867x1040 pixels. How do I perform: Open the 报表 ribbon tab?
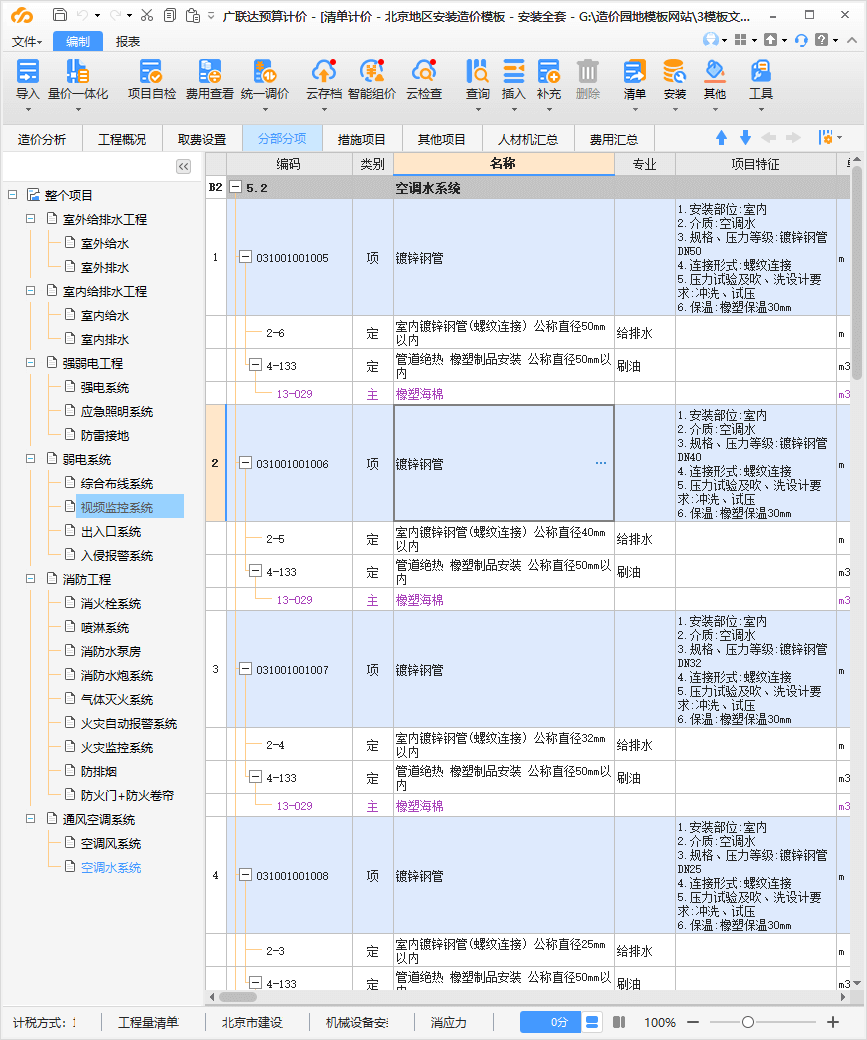click(x=128, y=41)
